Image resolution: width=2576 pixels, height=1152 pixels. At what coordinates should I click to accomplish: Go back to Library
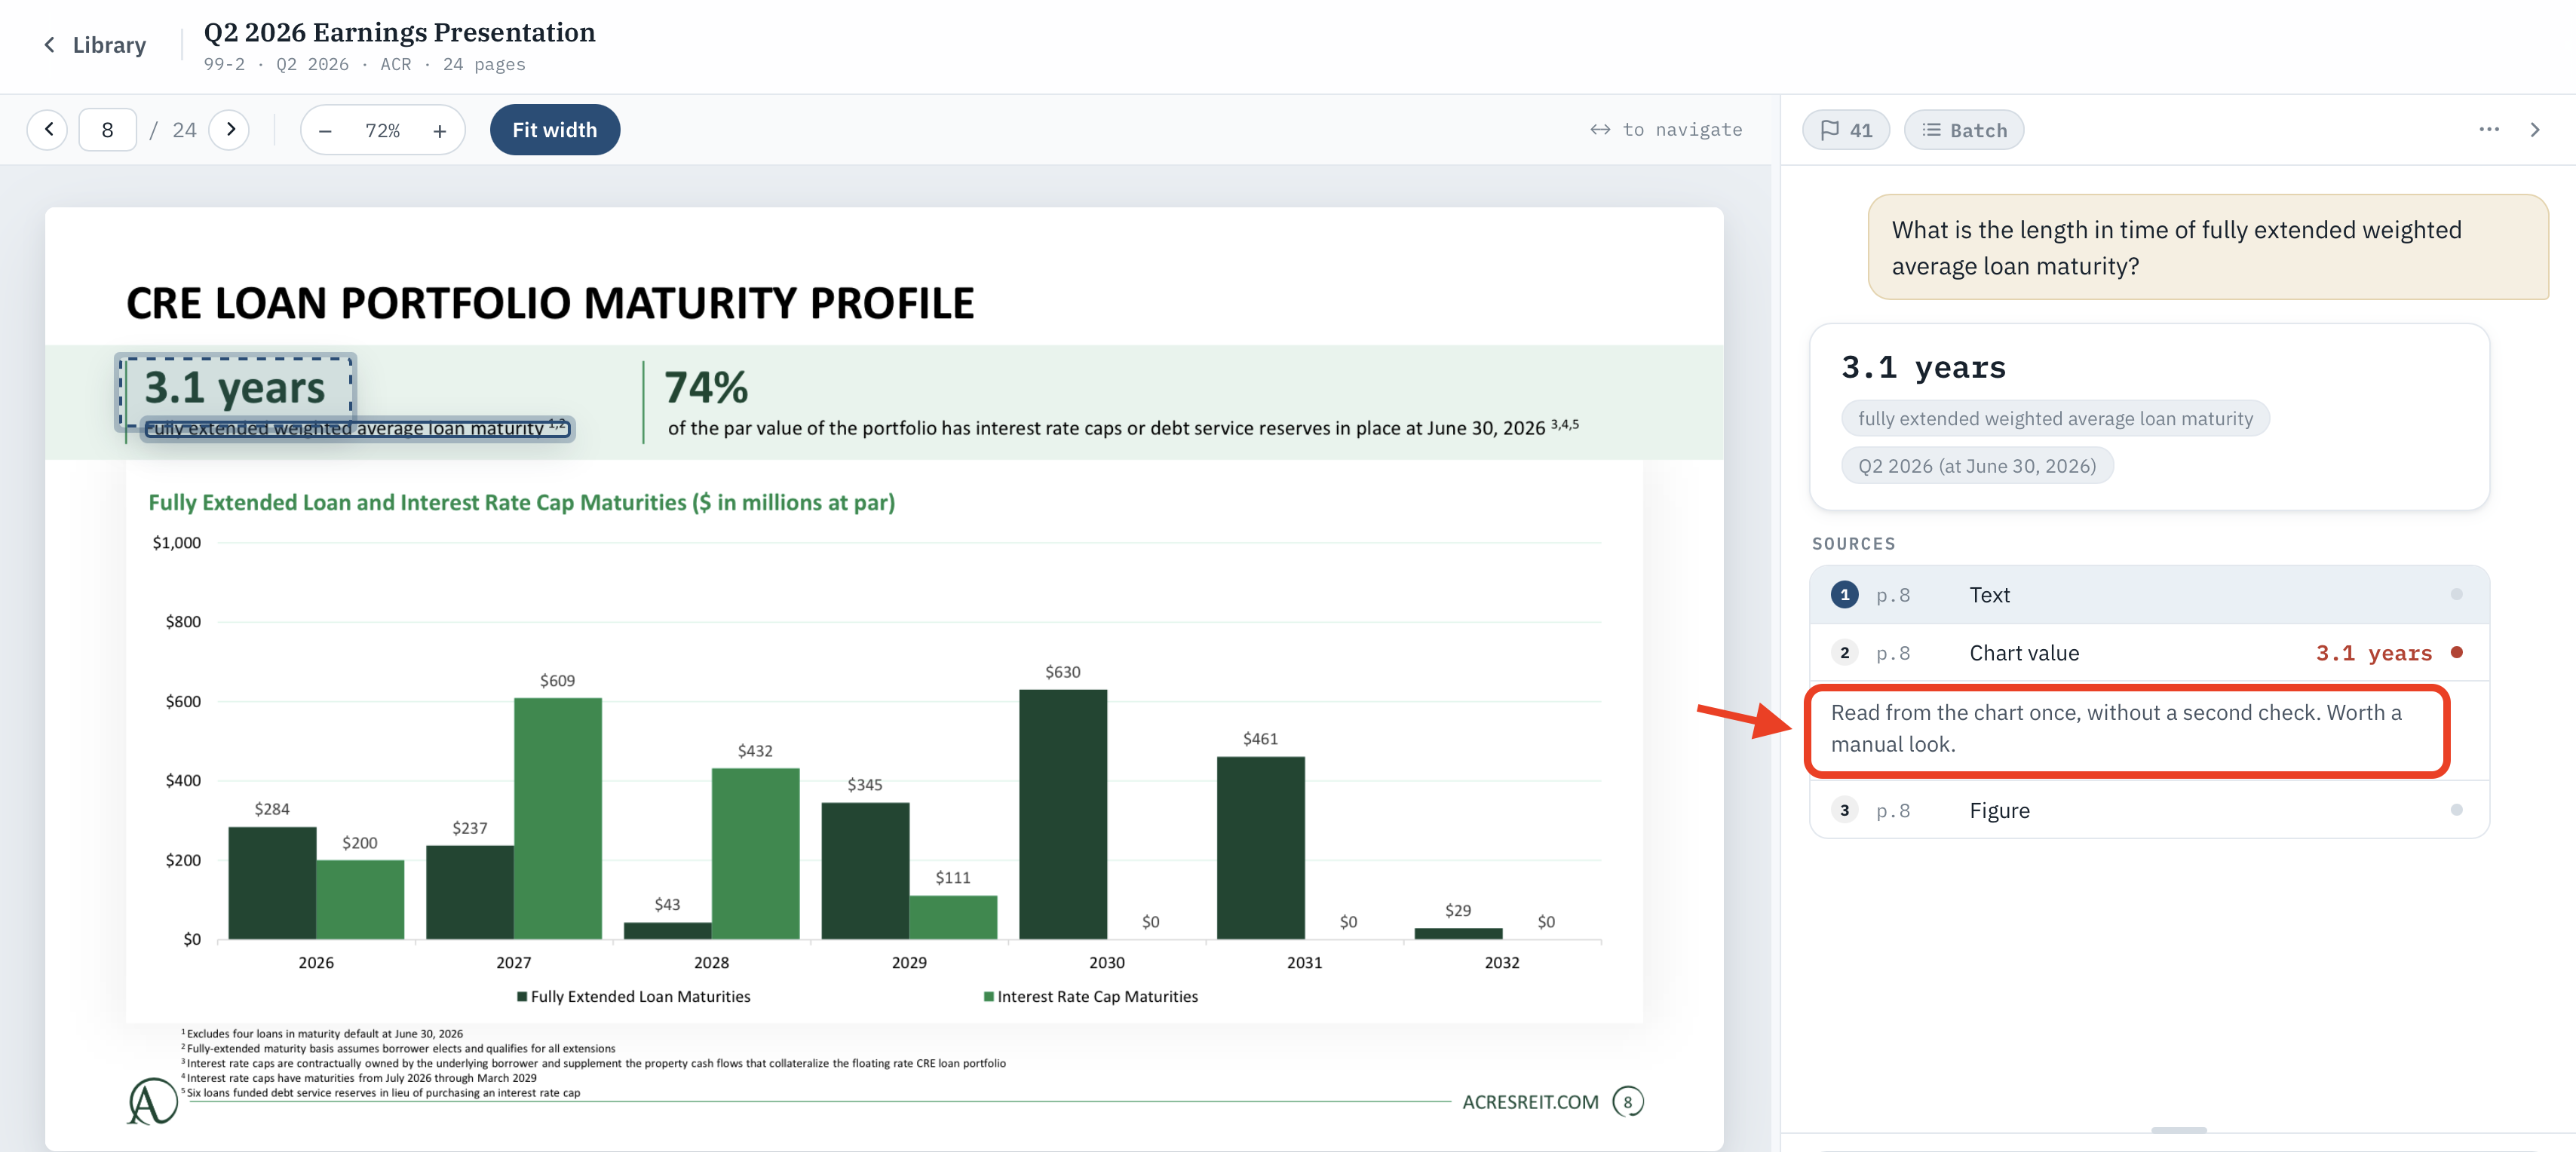click(x=94, y=45)
